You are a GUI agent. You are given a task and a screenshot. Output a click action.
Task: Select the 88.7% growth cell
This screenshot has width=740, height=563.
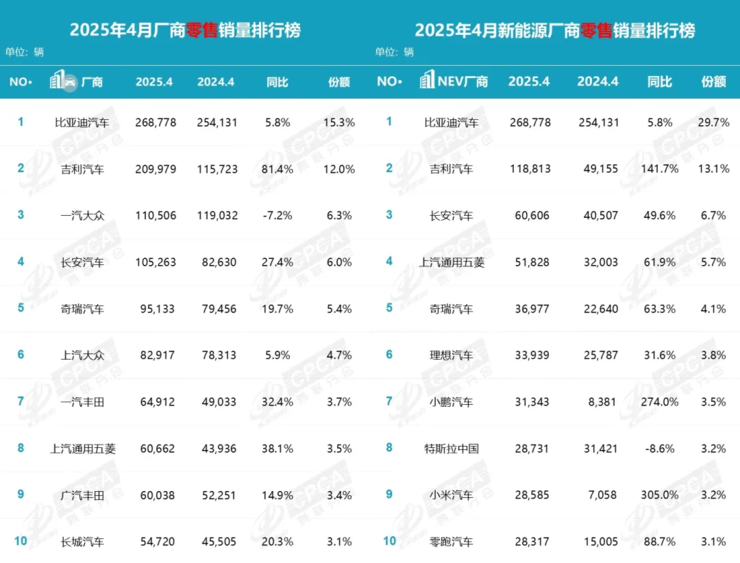click(659, 542)
